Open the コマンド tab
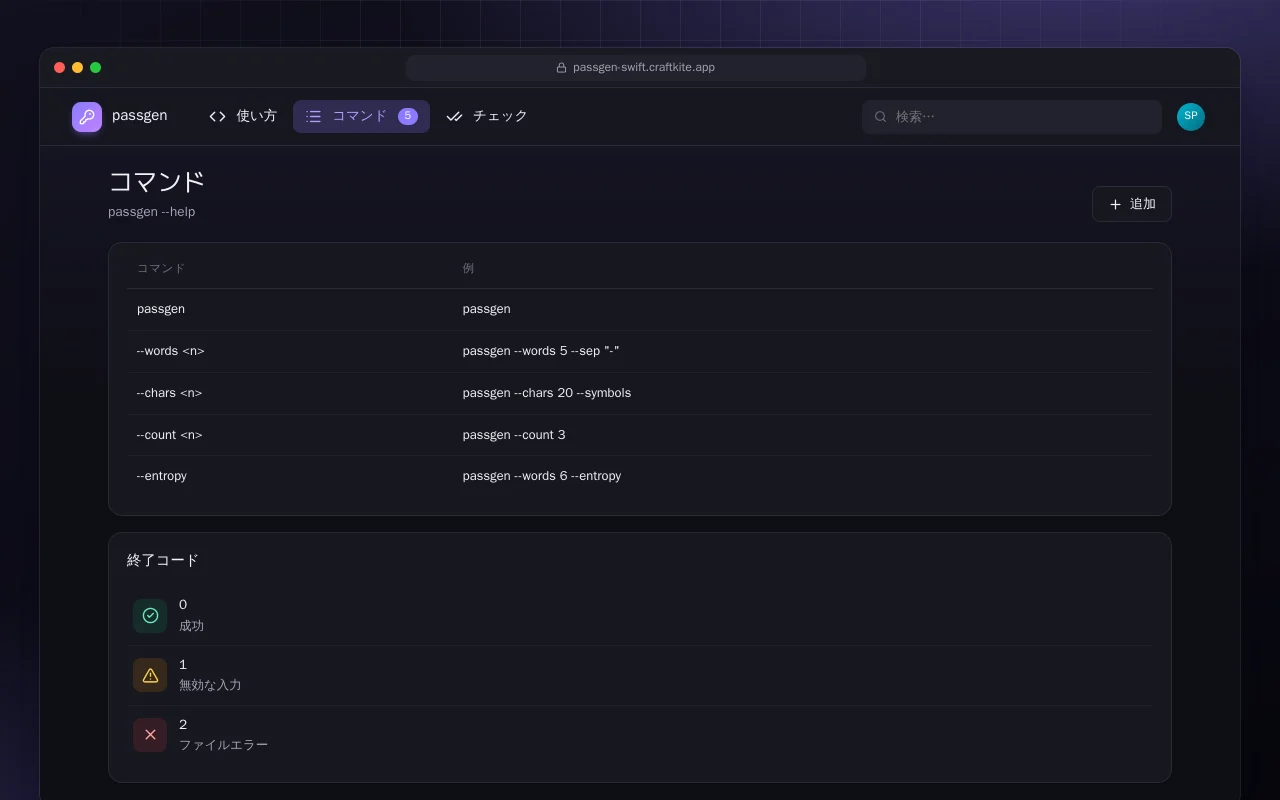This screenshot has width=1280, height=800. coord(361,116)
